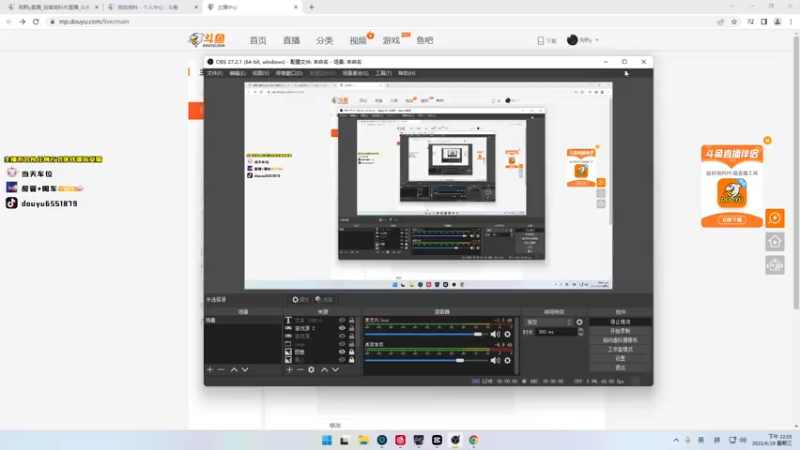Open Windows Start menu on taskbar

pos(327,440)
